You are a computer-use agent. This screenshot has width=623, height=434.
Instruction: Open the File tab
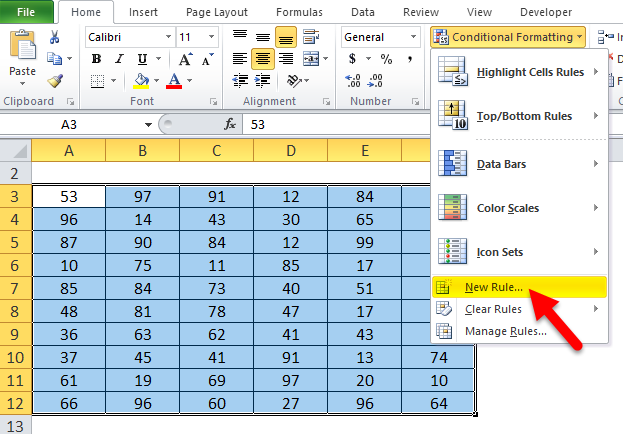coord(26,12)
